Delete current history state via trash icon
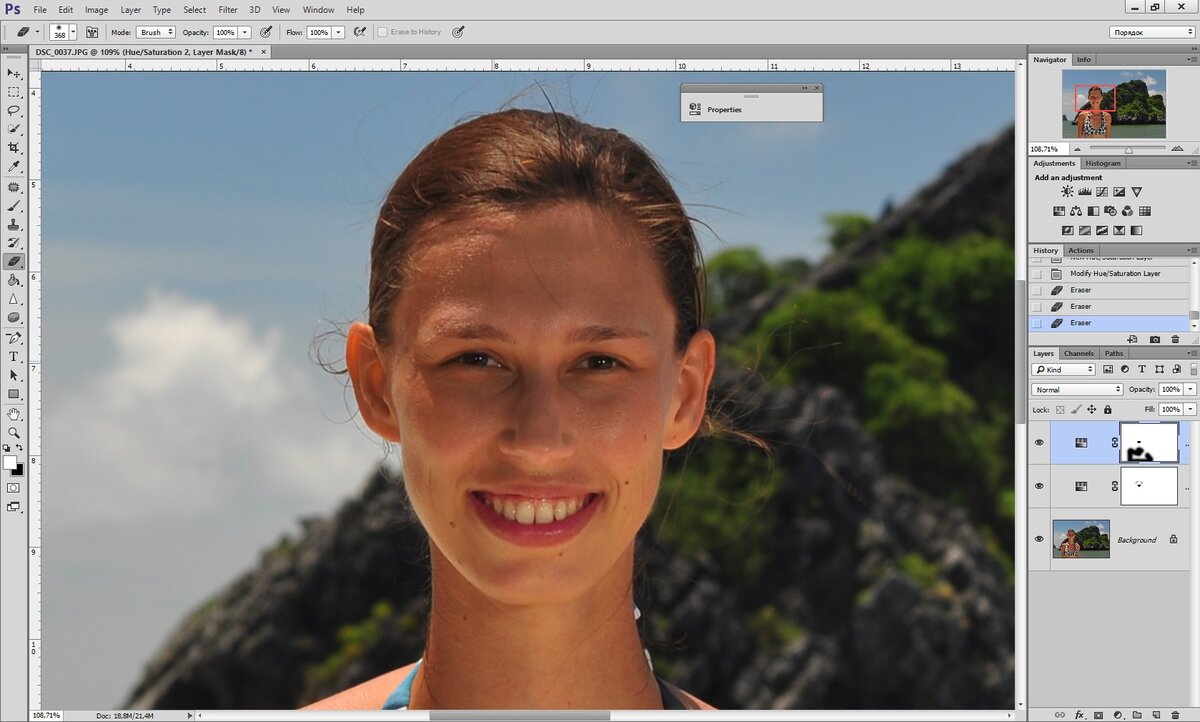This screenshot has height=722, width=1200. 1174,340
